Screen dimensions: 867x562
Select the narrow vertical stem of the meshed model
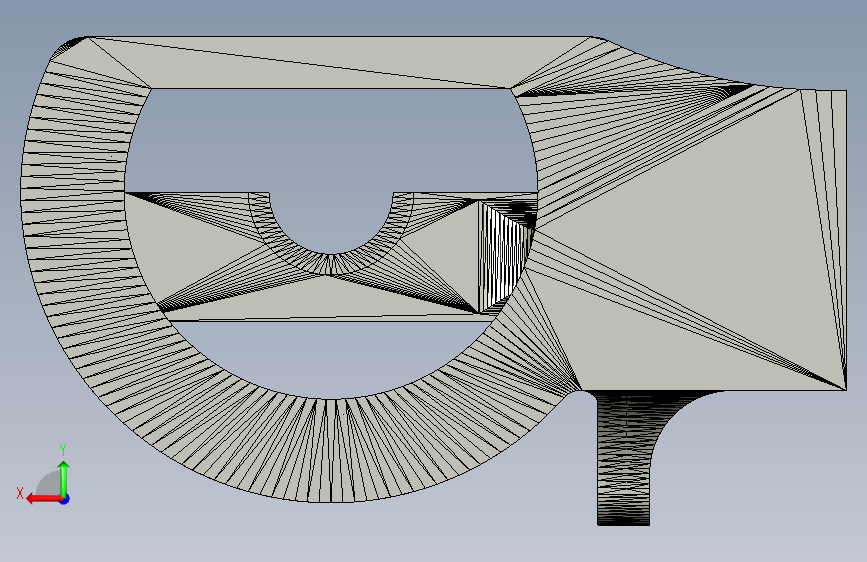point(623,459)
